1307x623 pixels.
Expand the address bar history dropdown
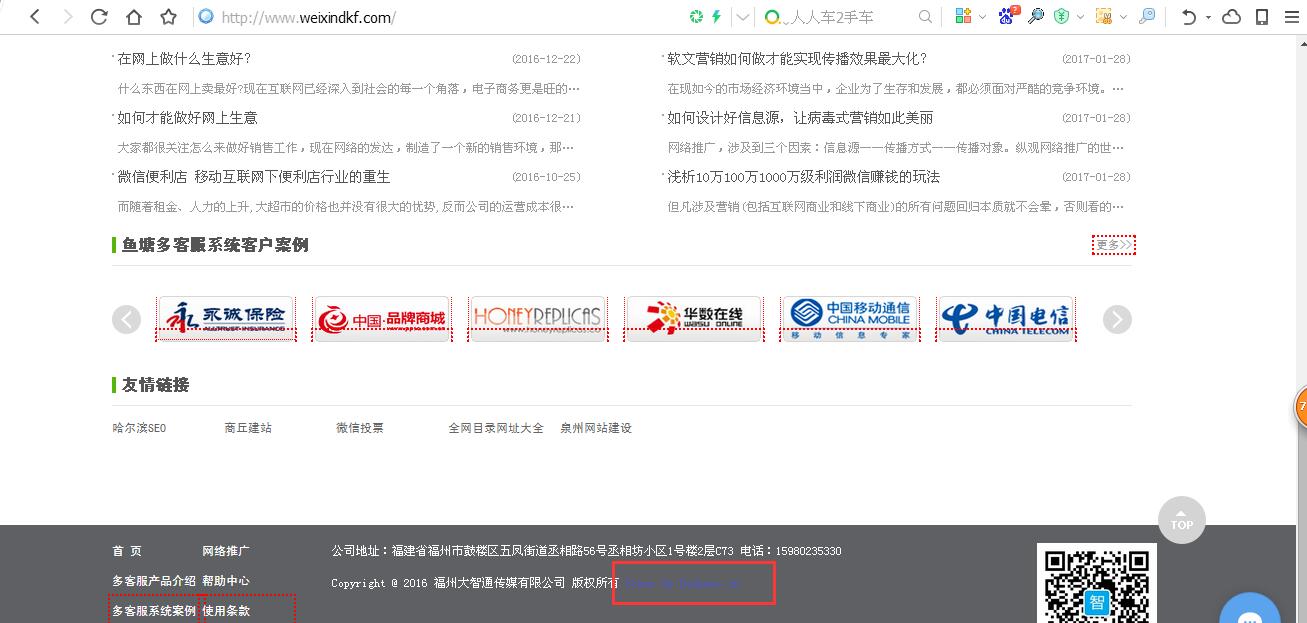pos(742,17)
